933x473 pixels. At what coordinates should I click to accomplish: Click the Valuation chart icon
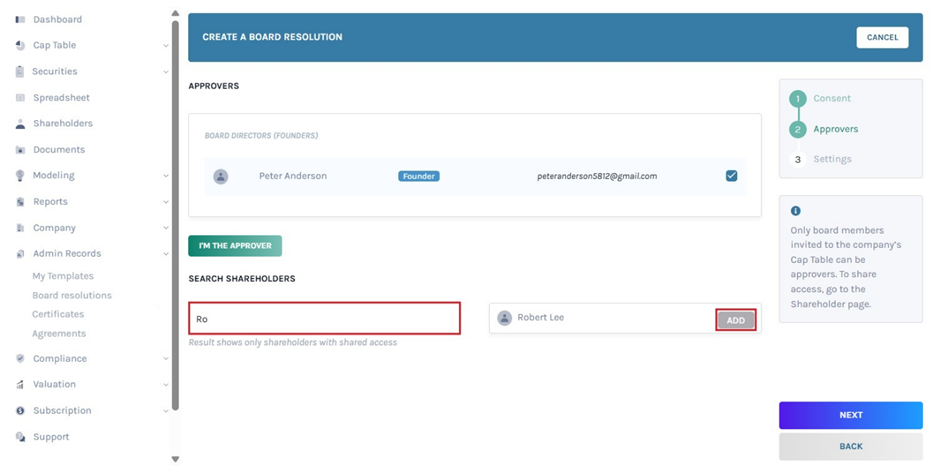(20, 385)
